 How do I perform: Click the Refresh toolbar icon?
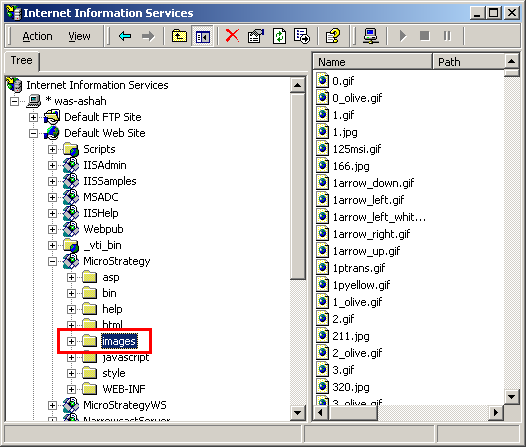279,36
